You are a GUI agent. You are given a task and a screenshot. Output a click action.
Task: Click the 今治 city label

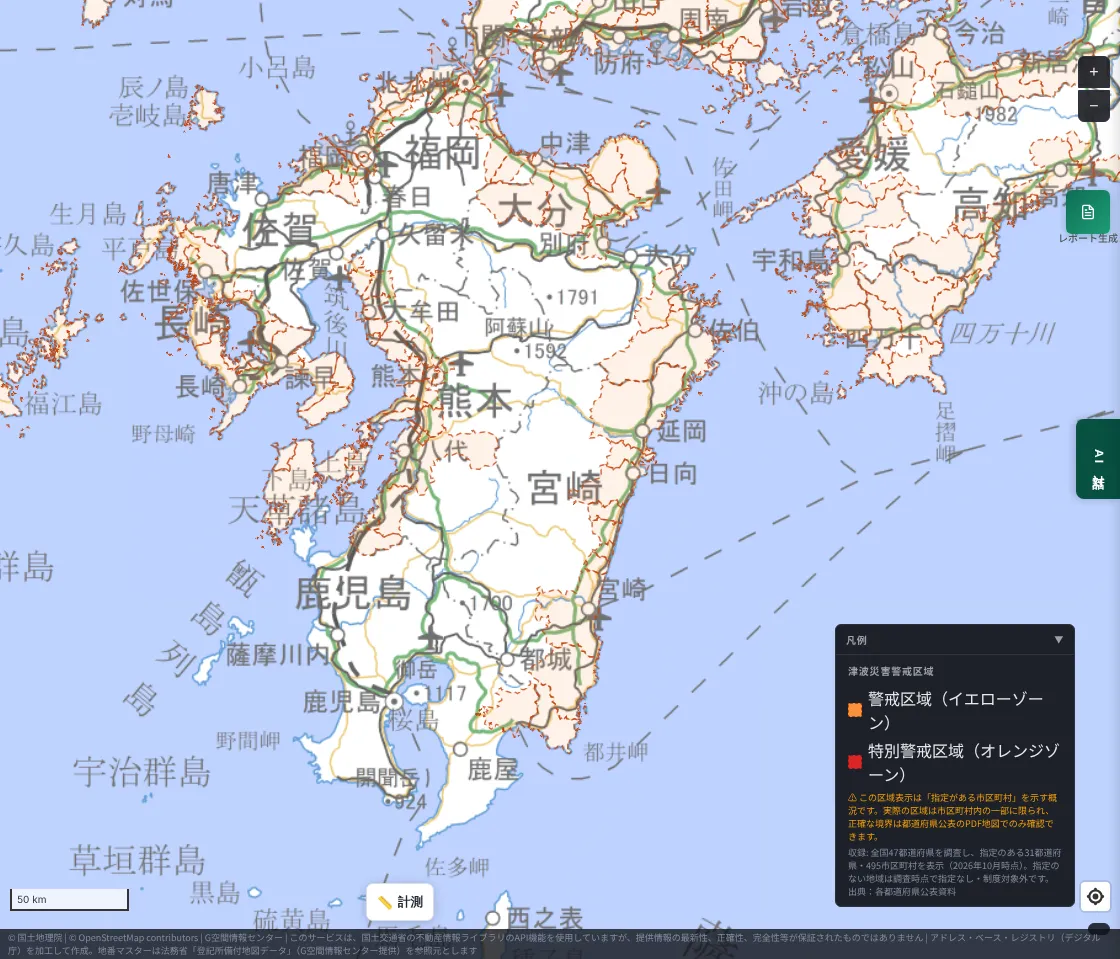980,33
